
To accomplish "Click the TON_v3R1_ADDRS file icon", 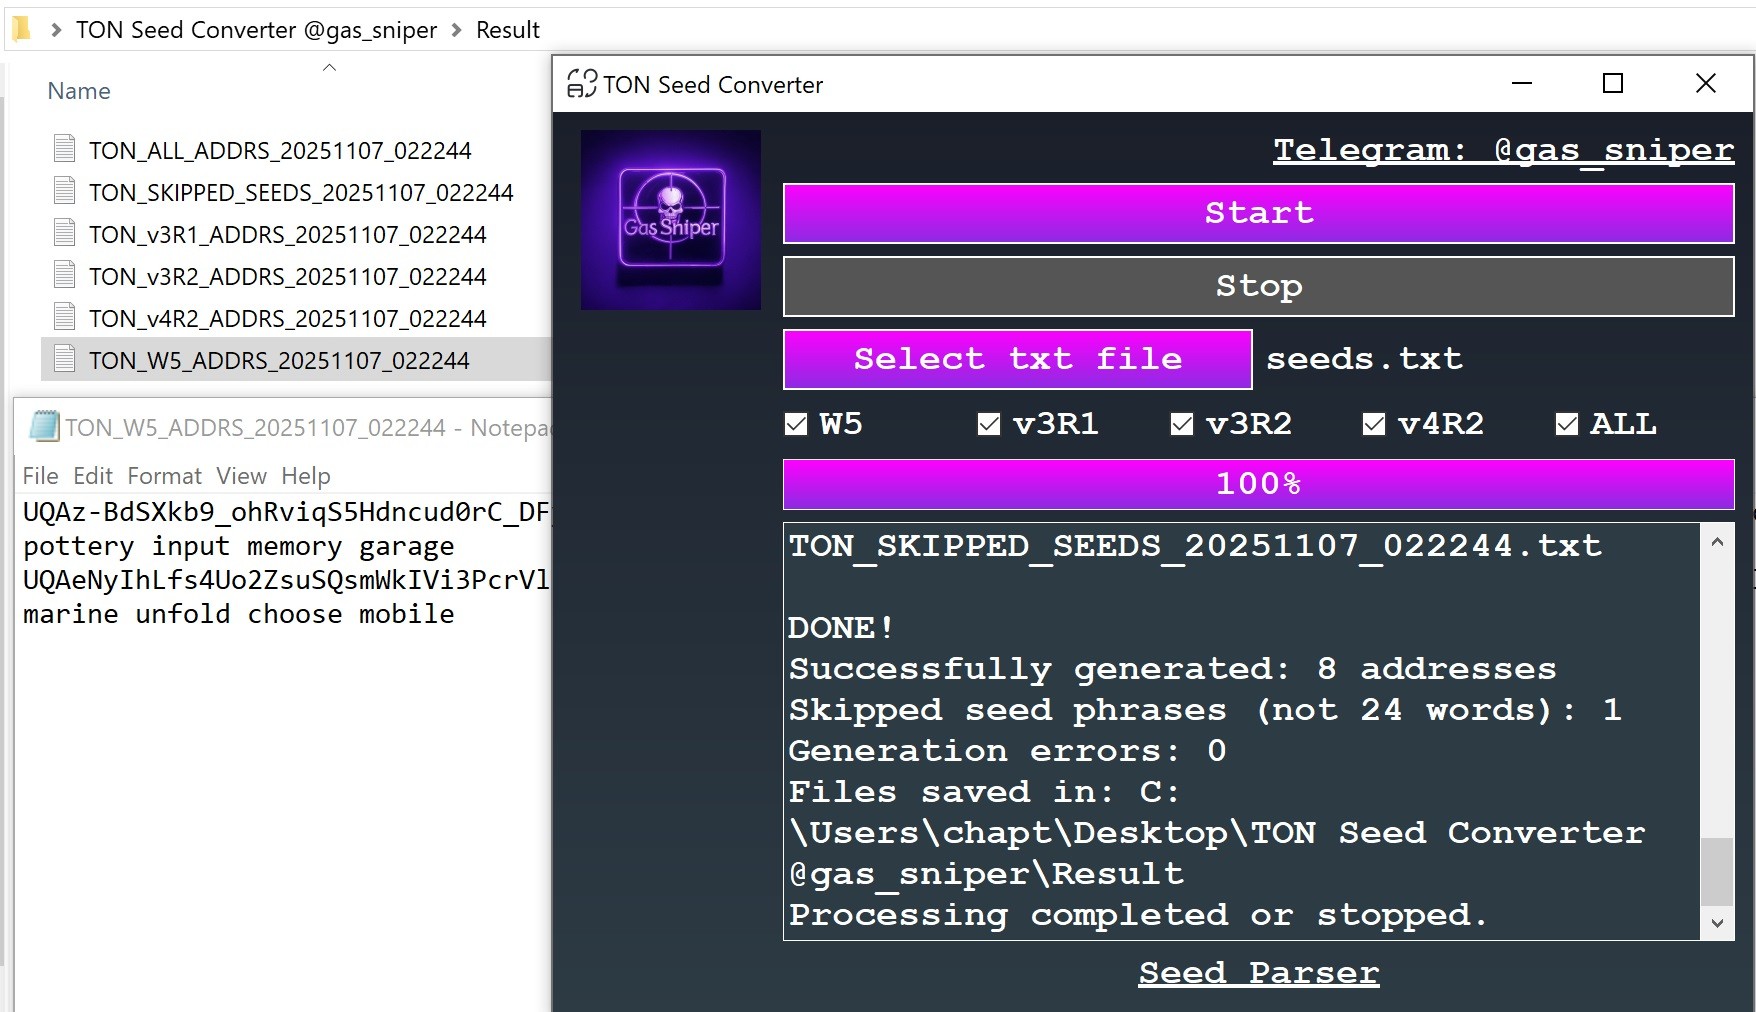I will tap(65, 233).
